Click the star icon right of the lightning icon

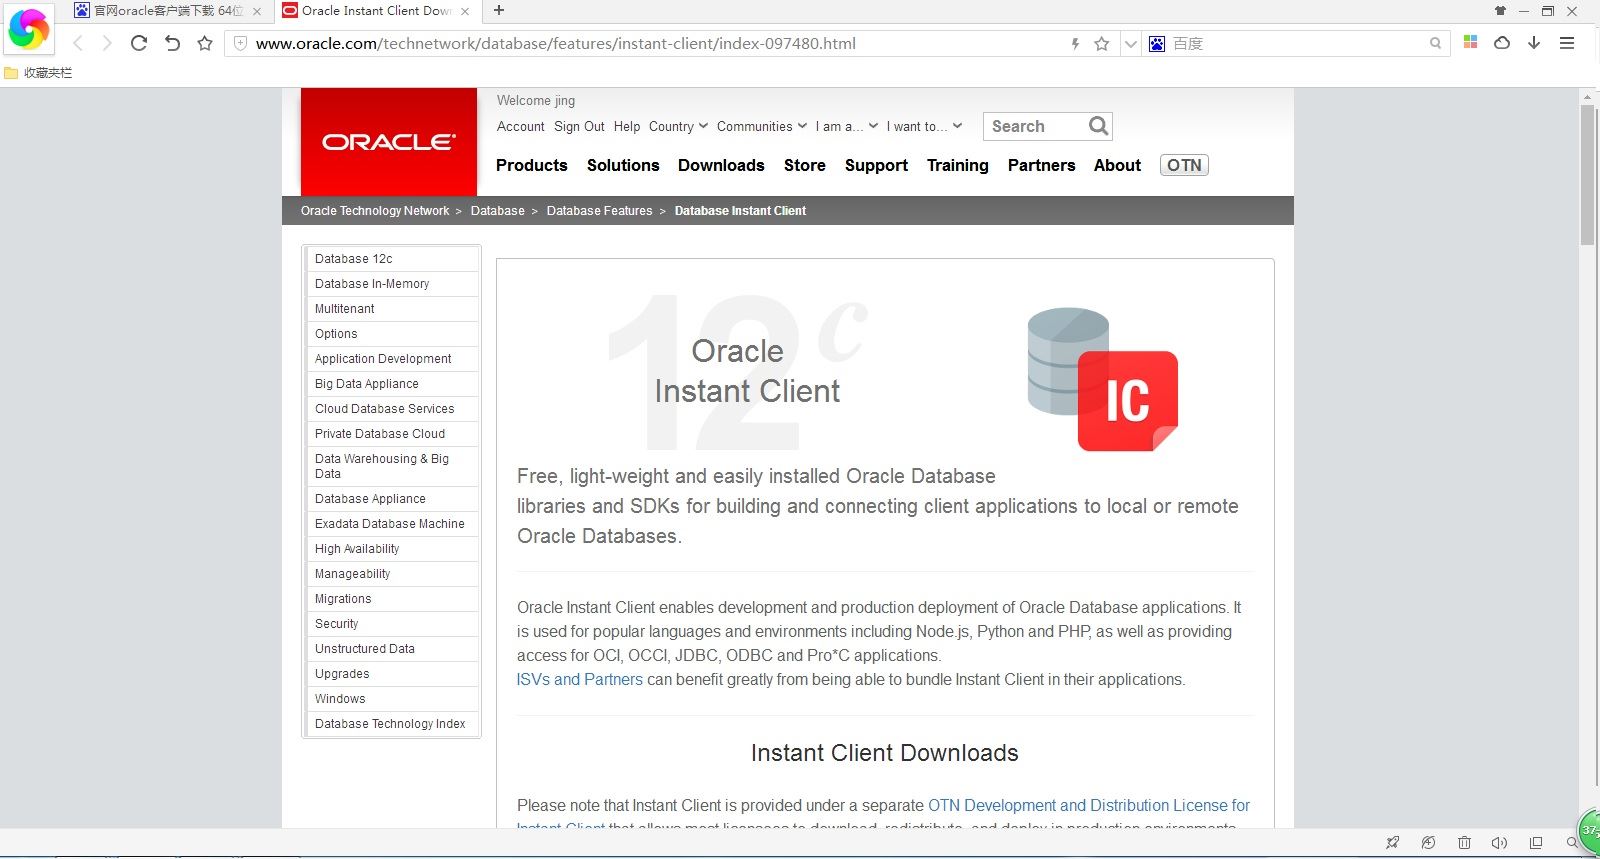[1102, 44]
